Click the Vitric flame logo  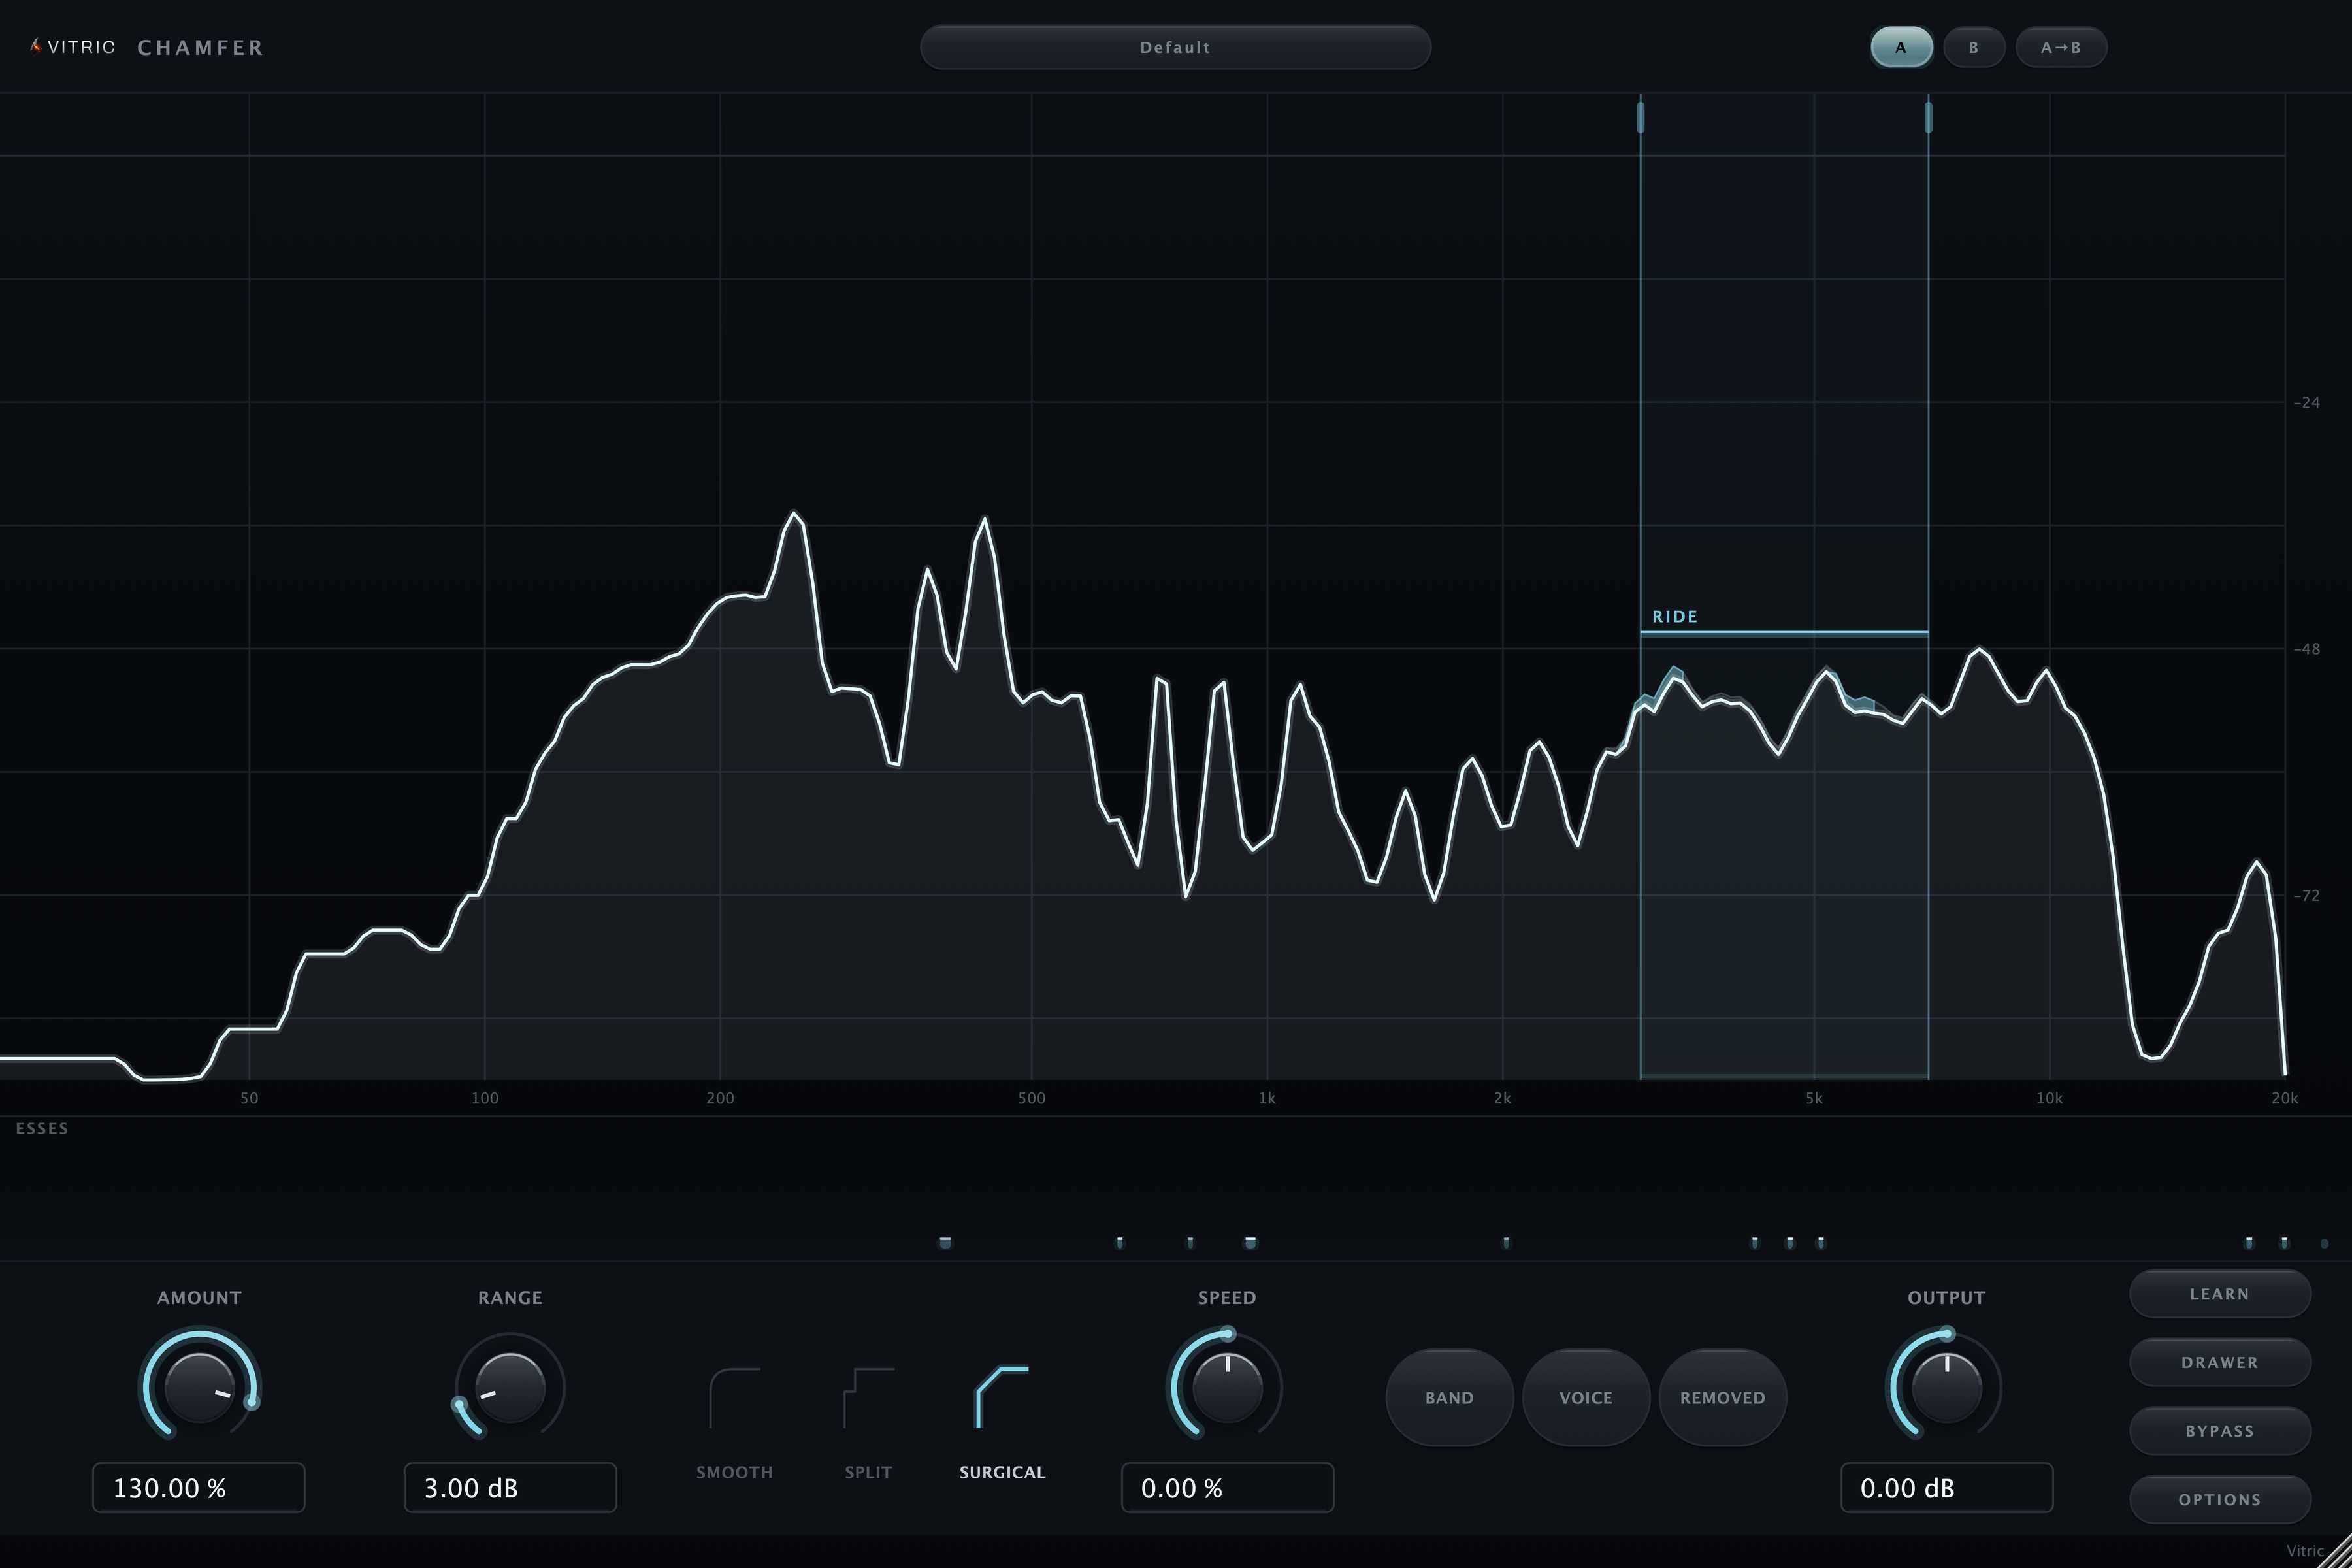click(36, 46)
